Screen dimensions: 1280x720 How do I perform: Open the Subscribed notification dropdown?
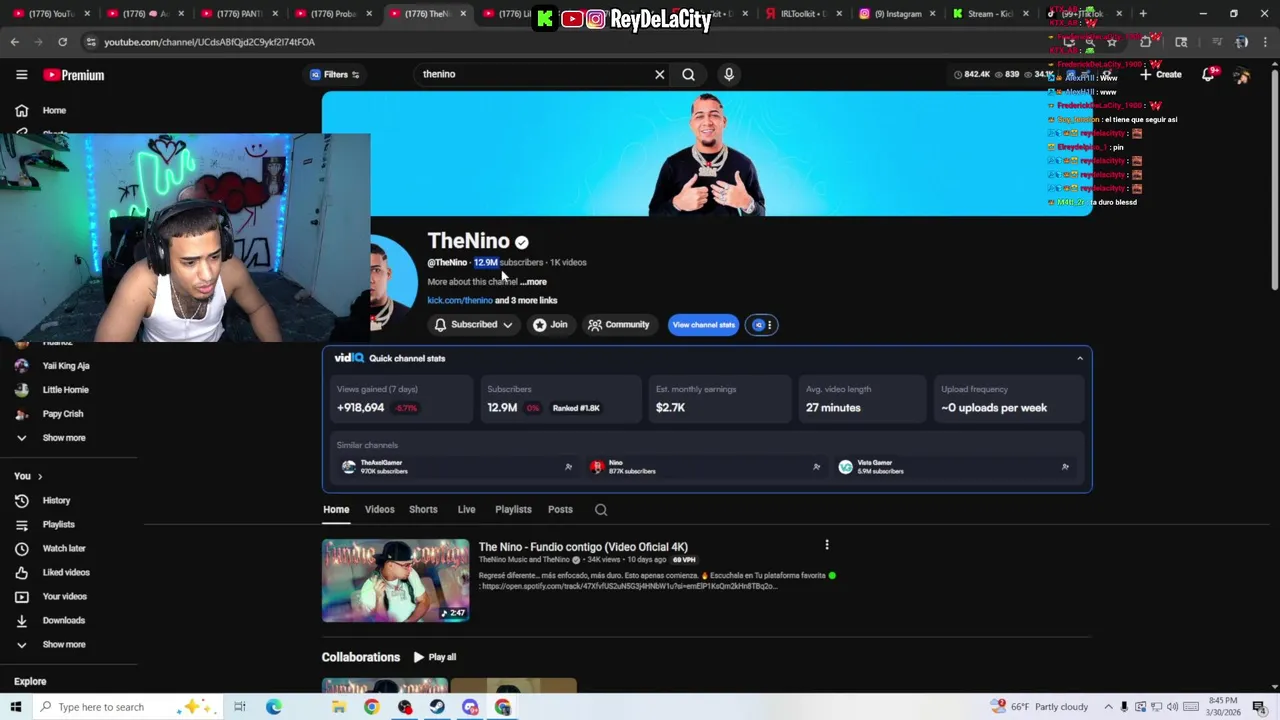pyautogui.click(x=473, y=325)
